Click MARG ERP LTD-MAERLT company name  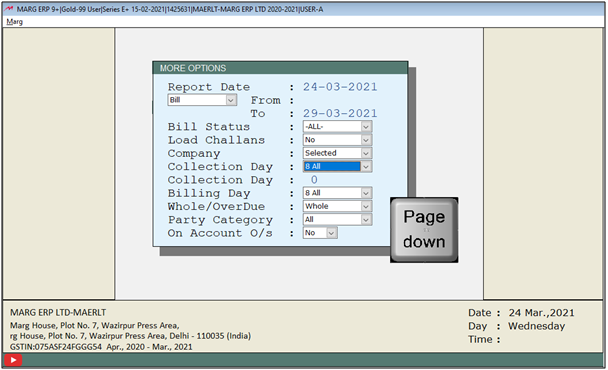pos(58,313)
